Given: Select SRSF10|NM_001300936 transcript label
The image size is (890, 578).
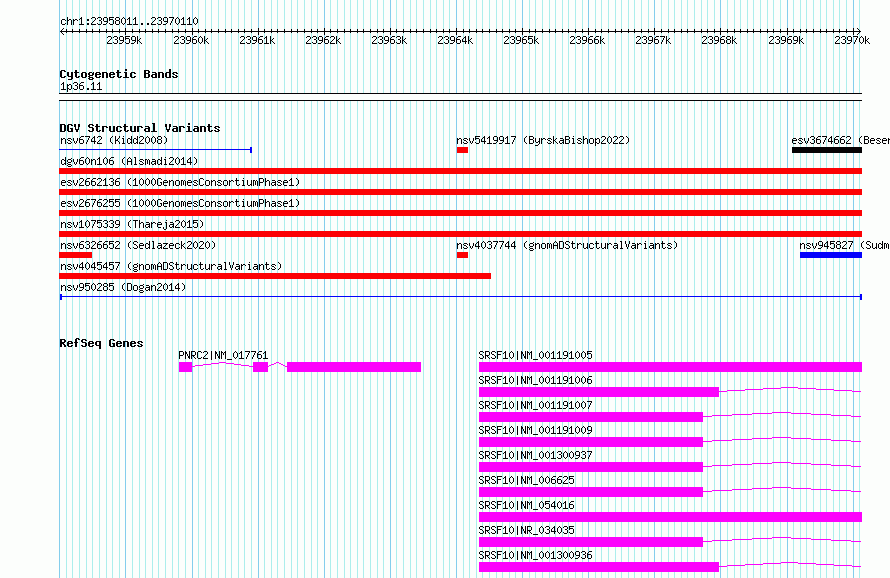Looking at the screenshot, I should 535,555.
